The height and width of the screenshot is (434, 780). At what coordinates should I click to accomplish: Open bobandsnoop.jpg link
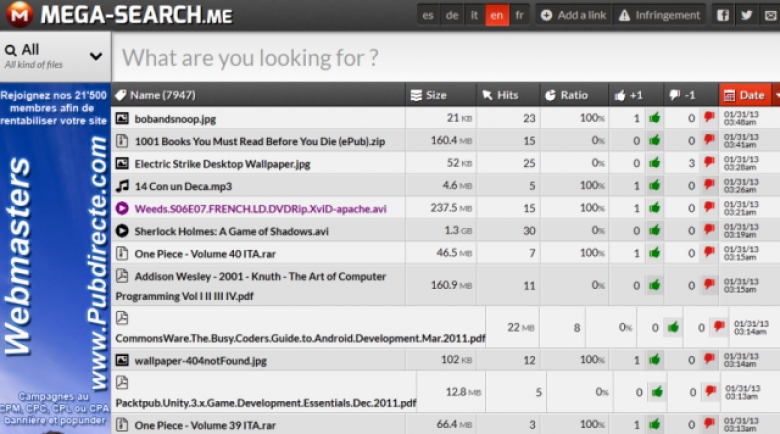(175, 119)
